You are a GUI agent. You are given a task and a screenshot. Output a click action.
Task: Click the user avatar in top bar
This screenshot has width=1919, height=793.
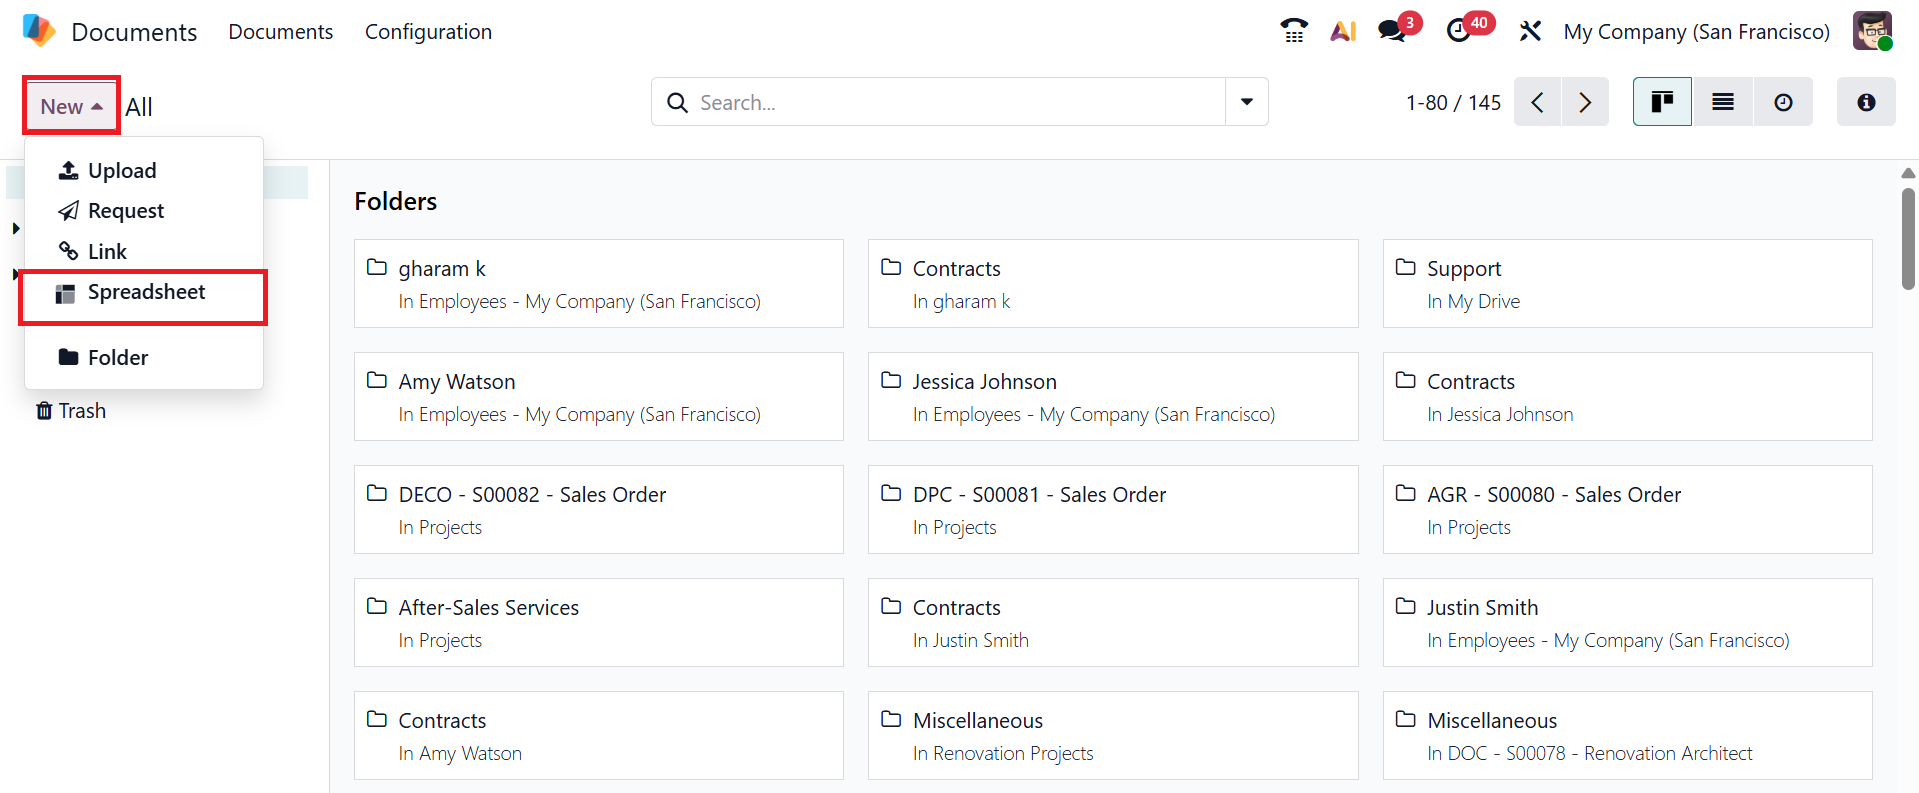click(1871, 31)
